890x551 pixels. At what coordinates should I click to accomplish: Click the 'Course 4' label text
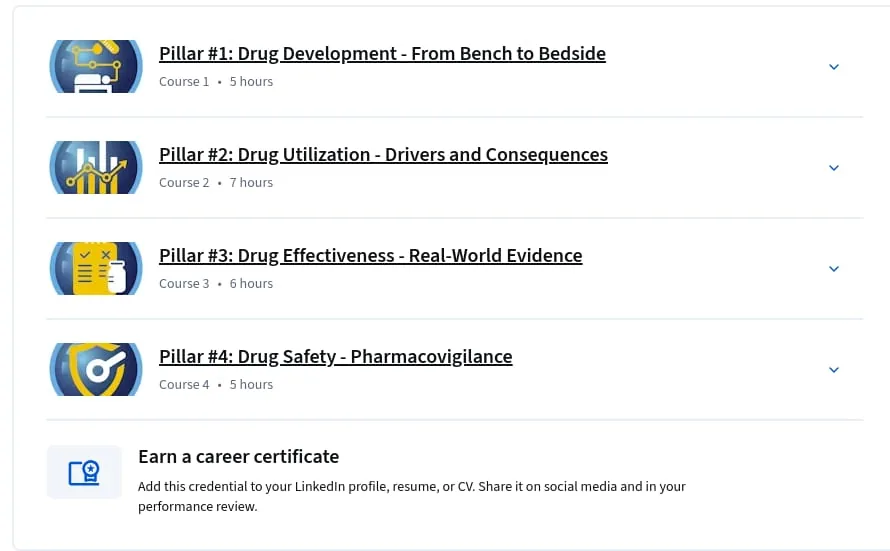pyautogui.click(x=184, y=385)
